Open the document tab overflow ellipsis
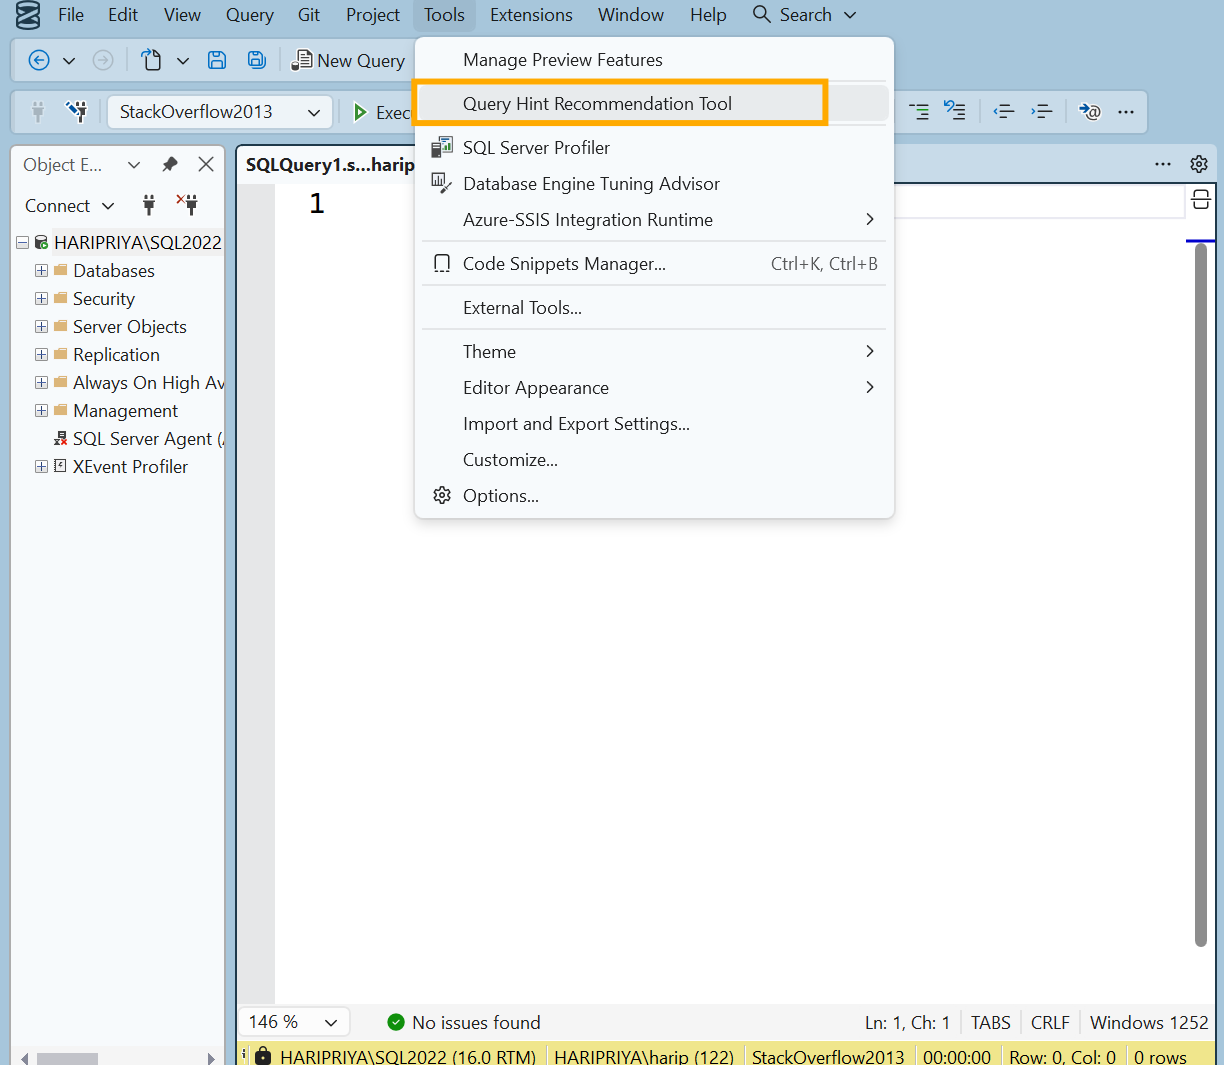1224x1065 pixels. click(x=1163, y=164)
